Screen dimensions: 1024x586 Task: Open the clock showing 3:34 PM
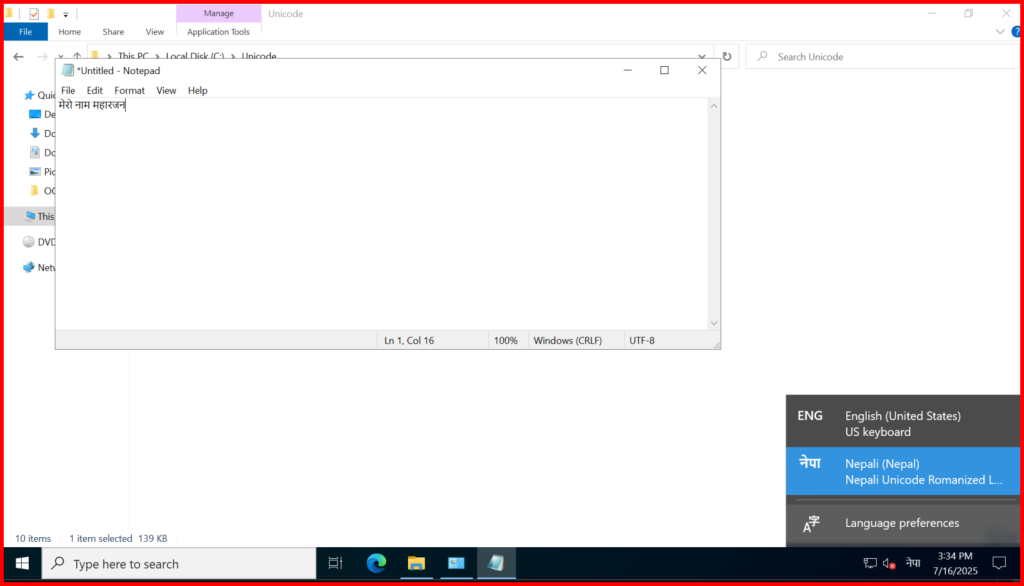pyautogui.click(x=955, y=563)
